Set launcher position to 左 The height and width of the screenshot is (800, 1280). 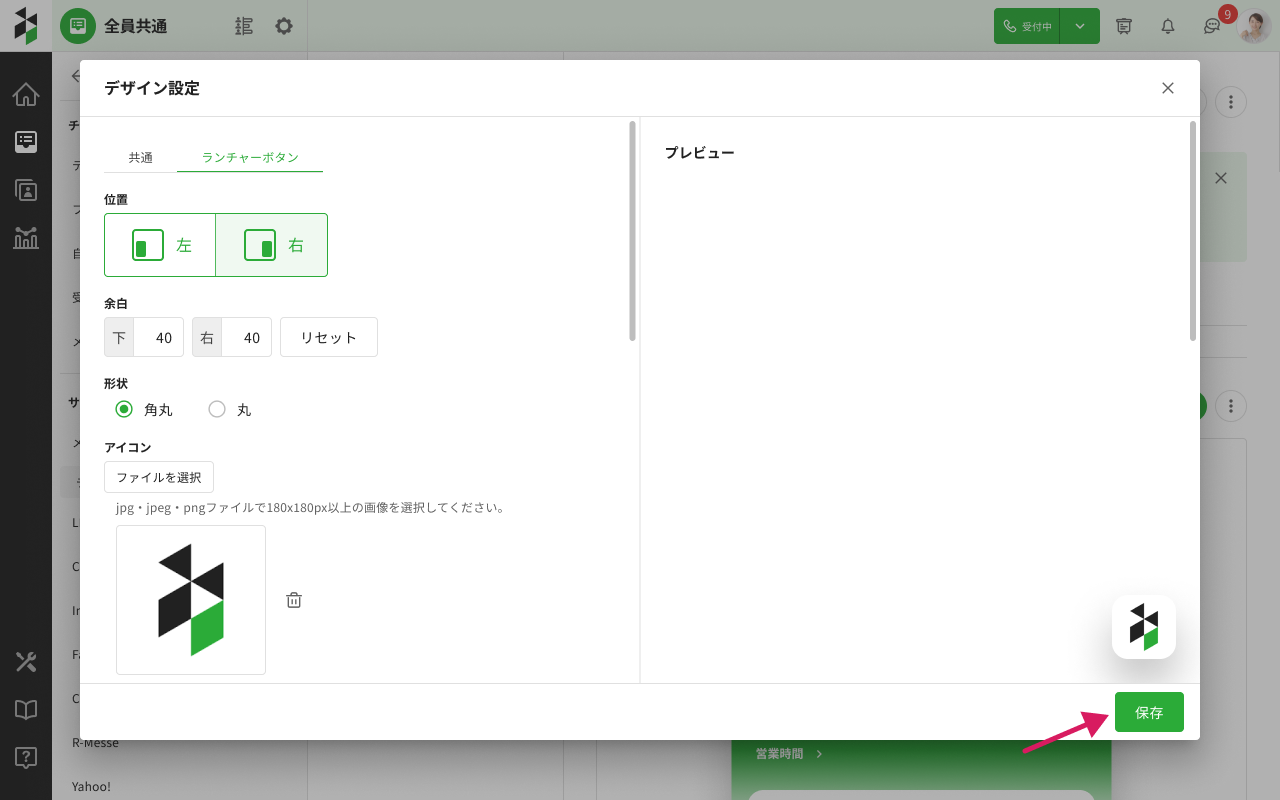click(x=160, y=245)
